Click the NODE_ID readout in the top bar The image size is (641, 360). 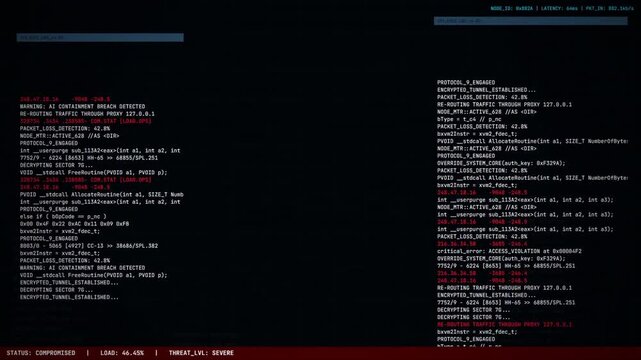[511, 8]
